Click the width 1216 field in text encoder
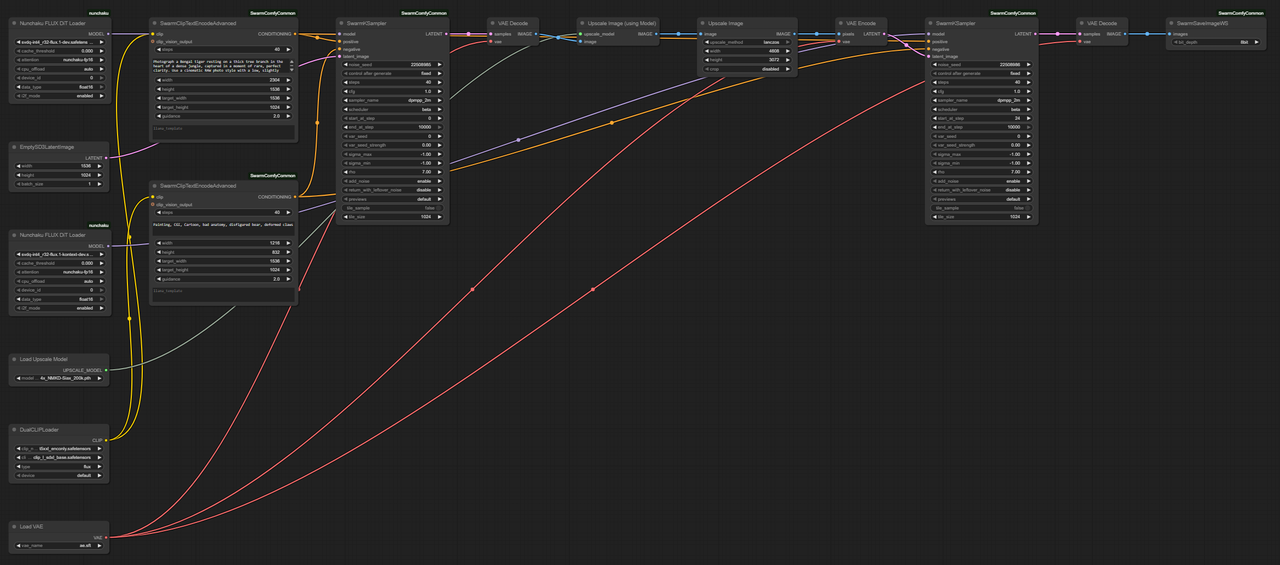The height and width of the screenshot is (565, 1280). tap(224, 242)
